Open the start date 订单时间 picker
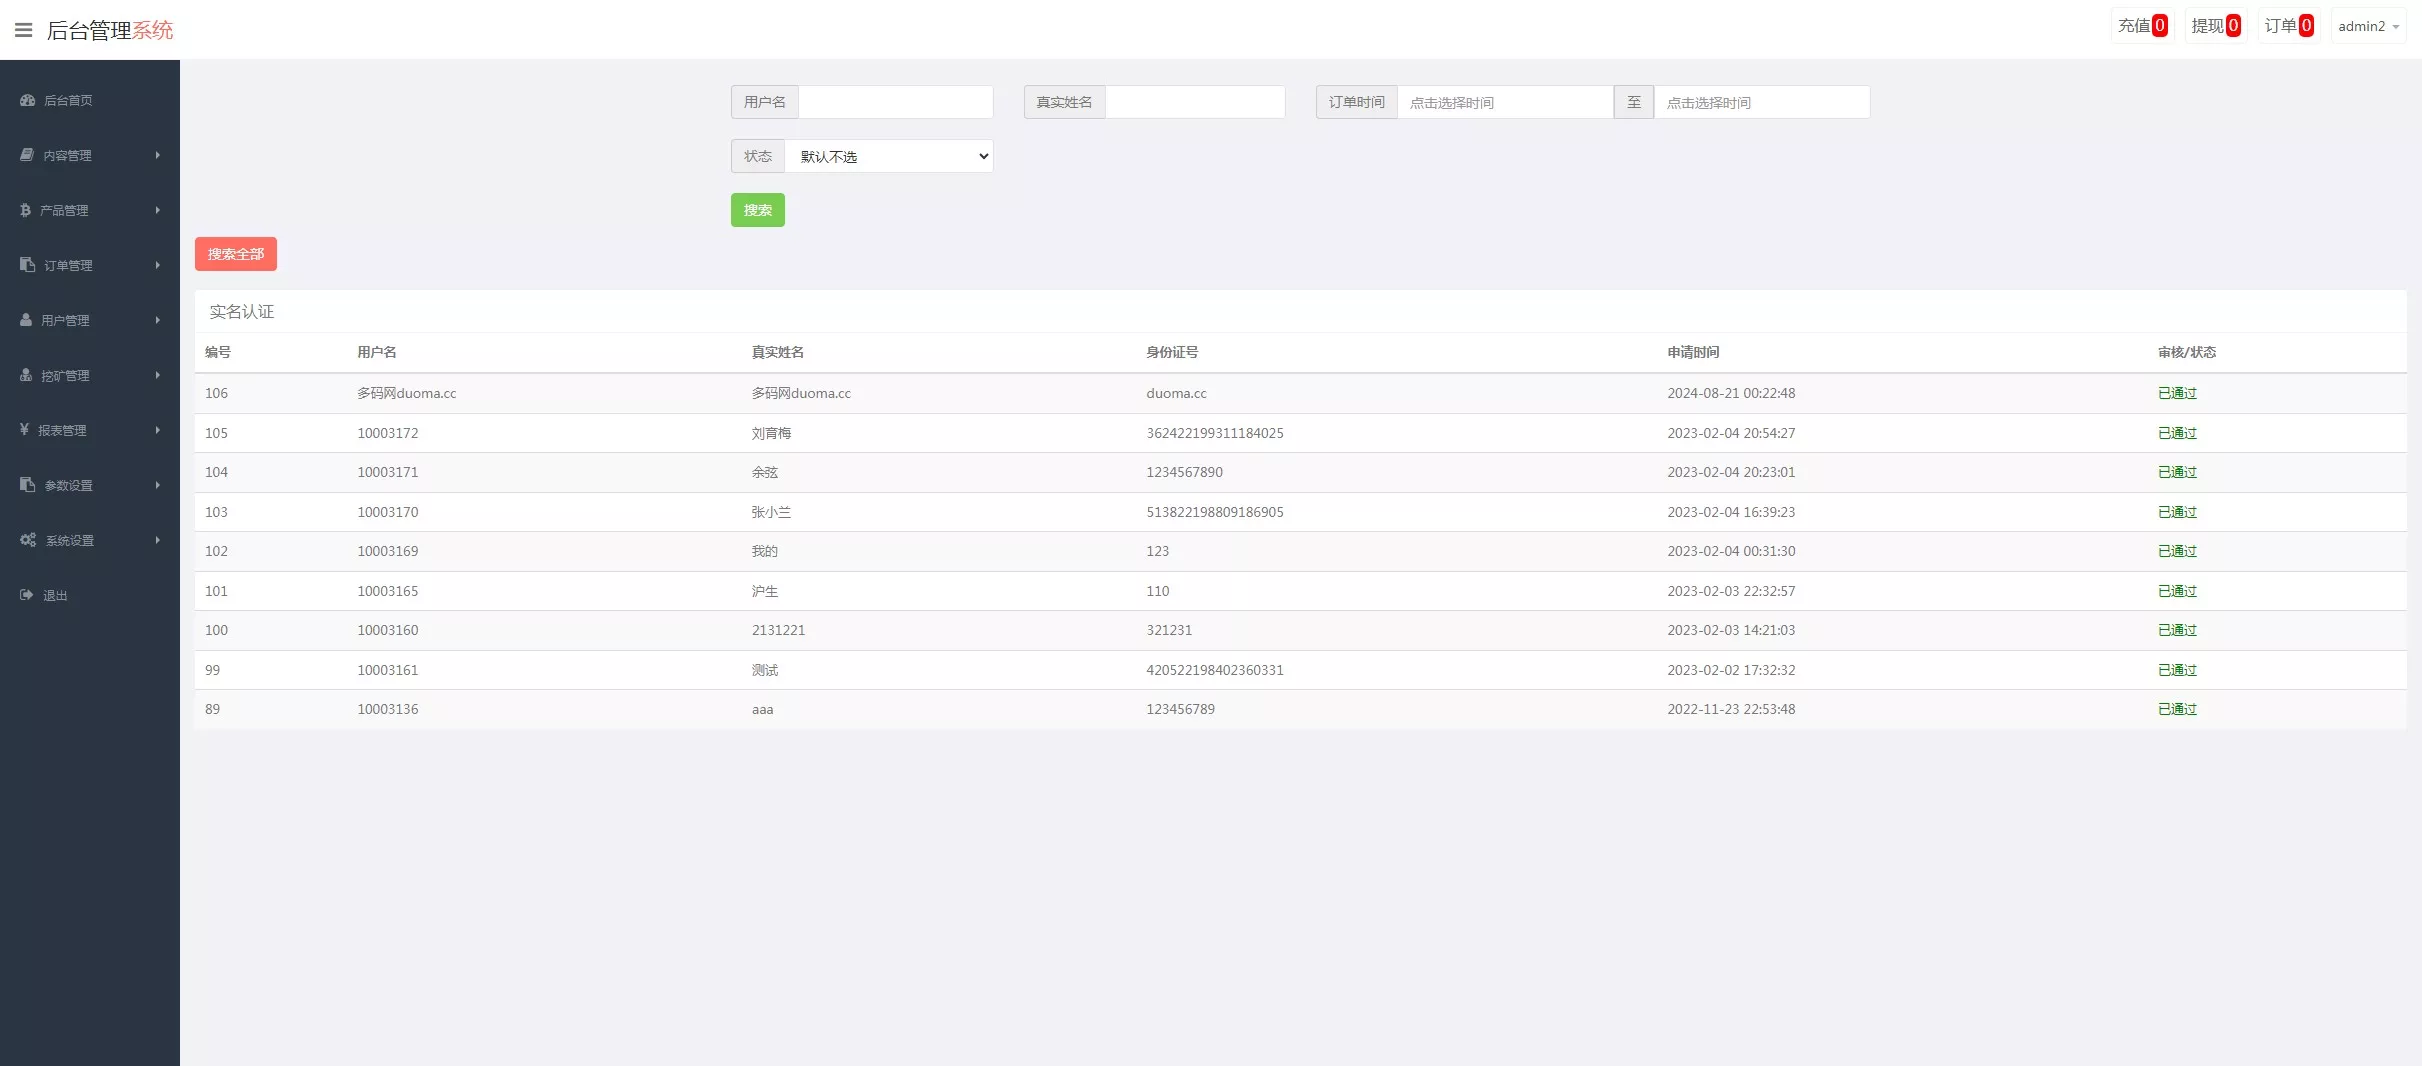 (1504, 102)
